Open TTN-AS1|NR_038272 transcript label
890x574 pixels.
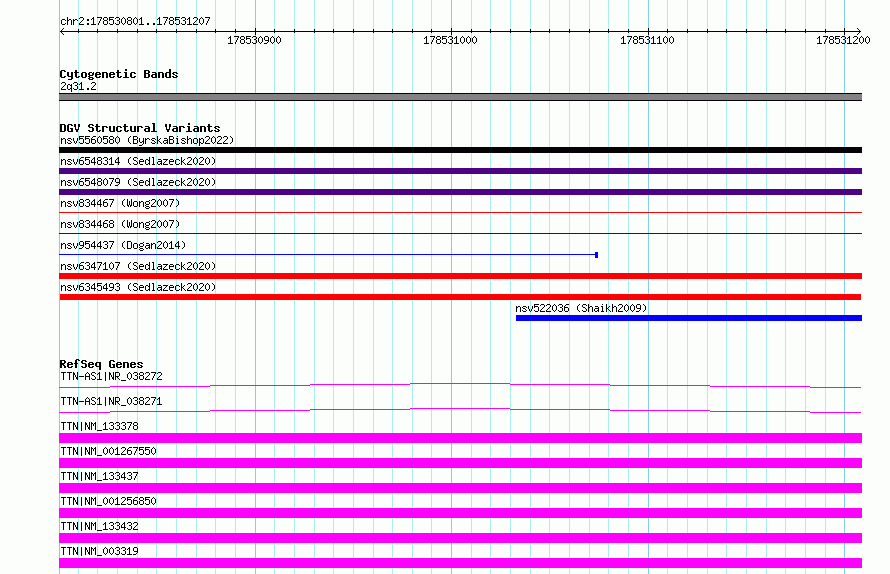coord(111,376)
